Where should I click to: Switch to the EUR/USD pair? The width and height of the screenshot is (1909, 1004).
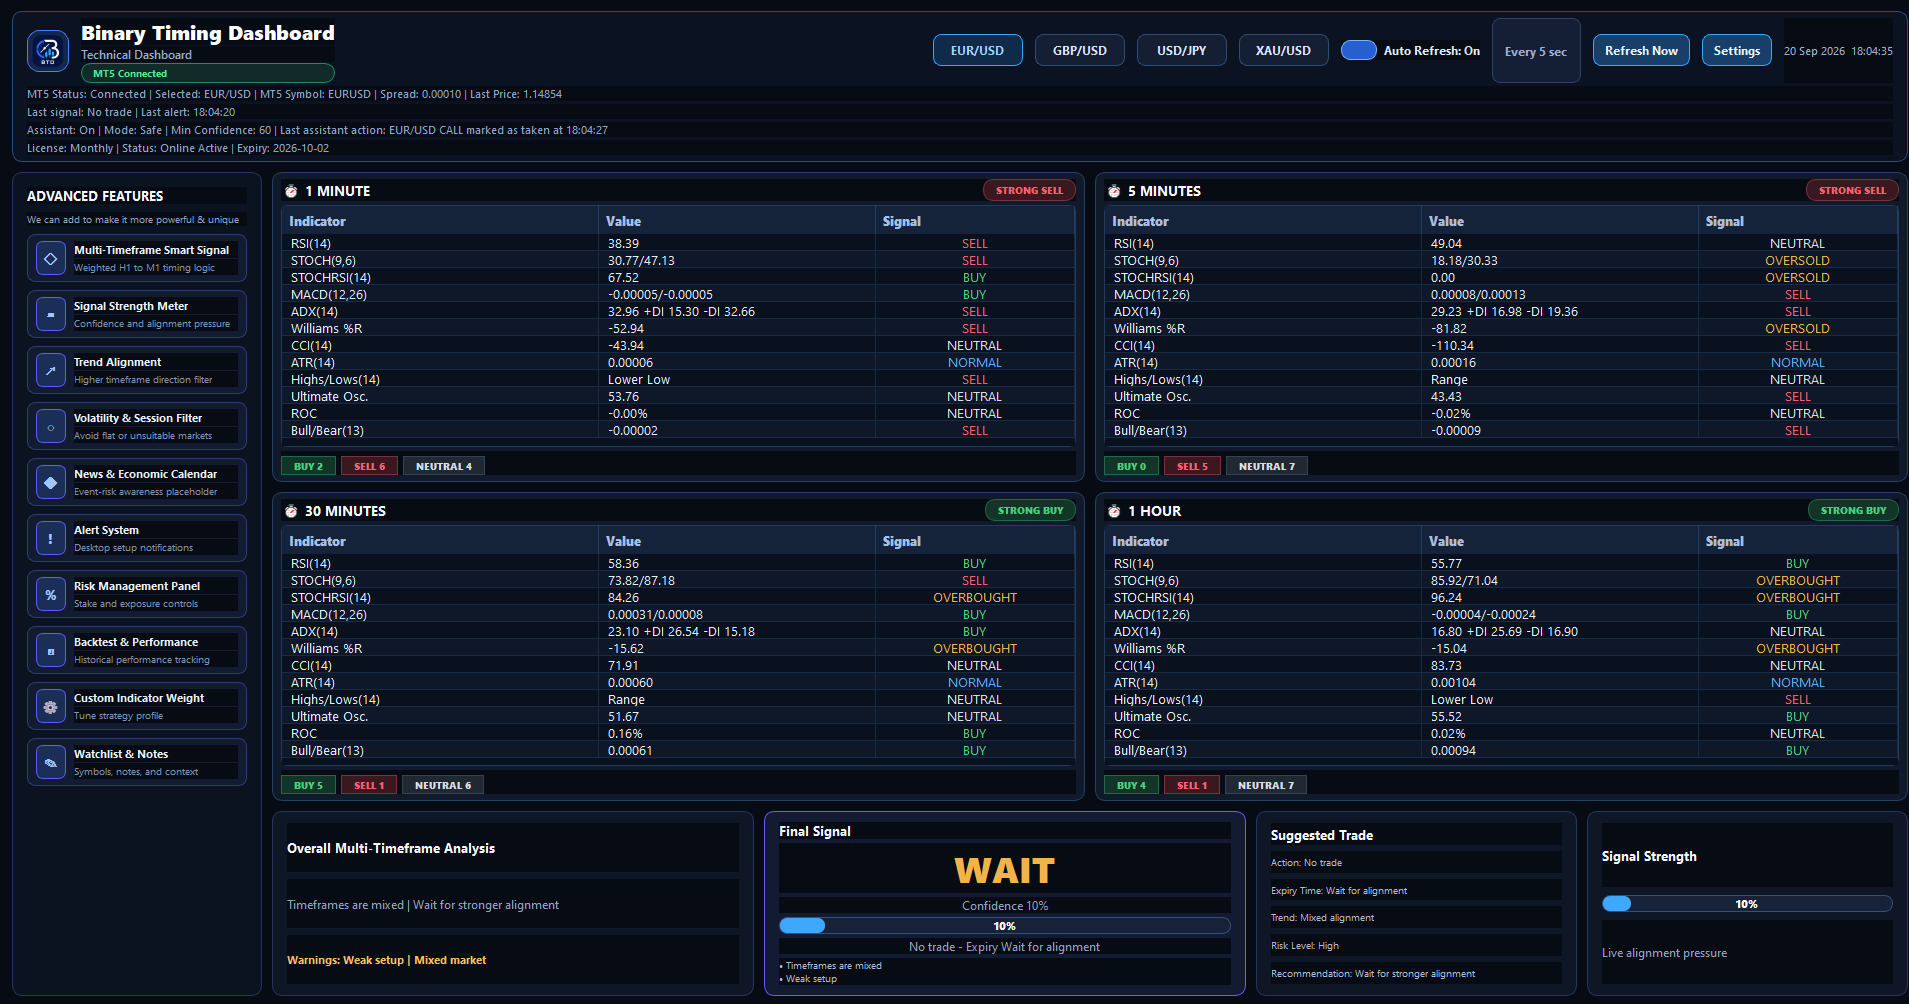click(x=977, y=50)
